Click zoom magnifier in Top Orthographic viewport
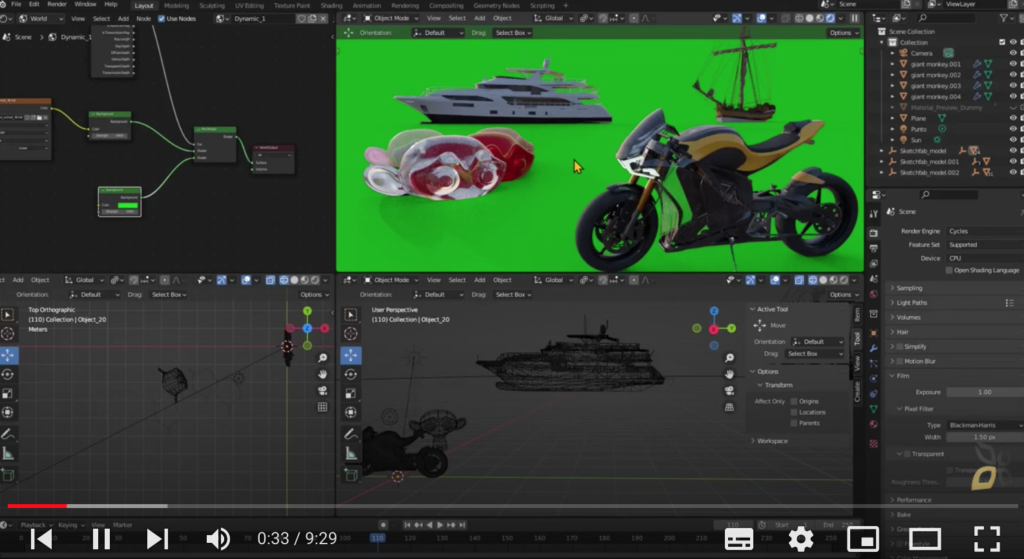The width and height of the screenshot is (1024, 559). (x=323, y=358)
